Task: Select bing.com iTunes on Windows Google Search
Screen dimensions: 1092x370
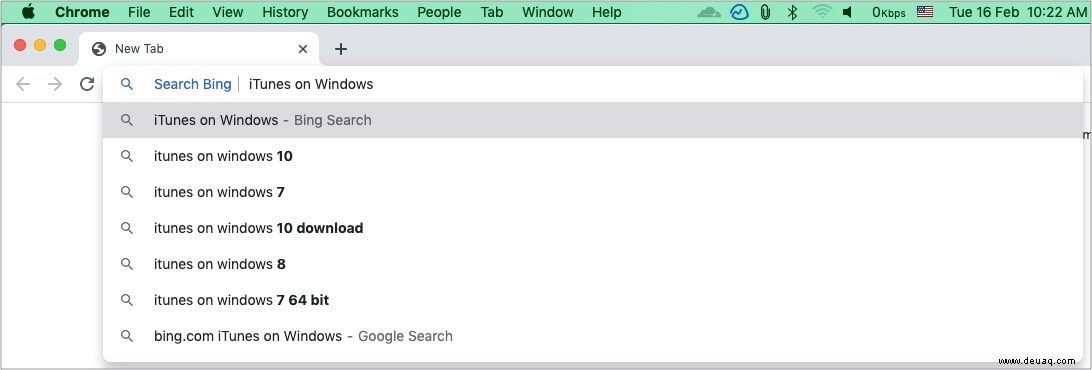Action: 593,336
